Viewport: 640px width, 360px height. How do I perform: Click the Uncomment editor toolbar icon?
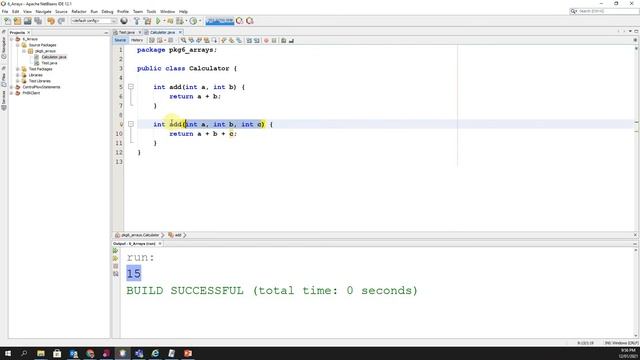tap(291, 40)
